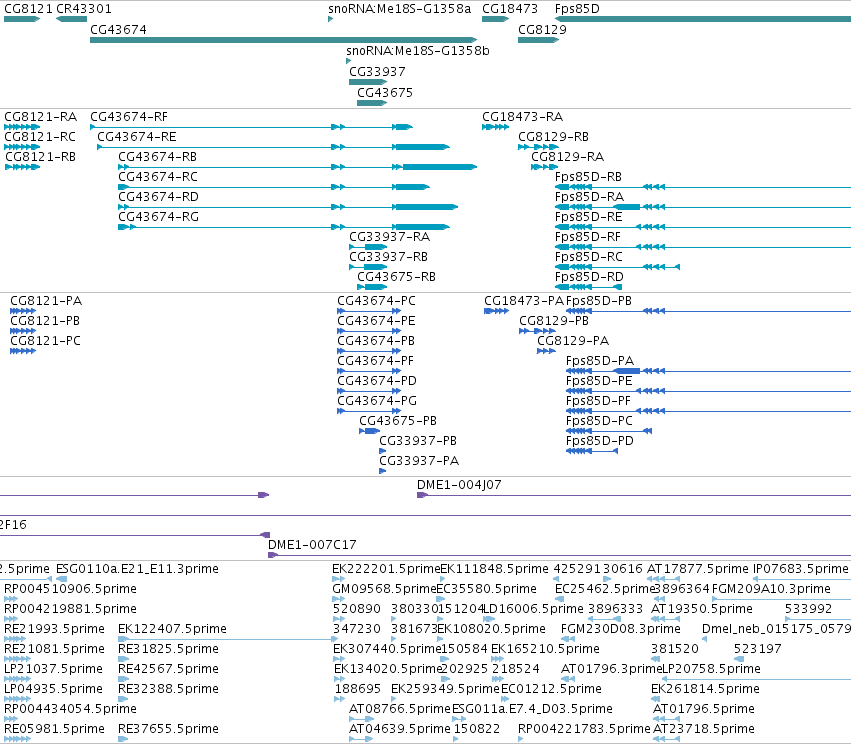The height and width of the screenshot is (744, 851).
Task: Click the CG43674 gene label
Action: click(118, 30)
